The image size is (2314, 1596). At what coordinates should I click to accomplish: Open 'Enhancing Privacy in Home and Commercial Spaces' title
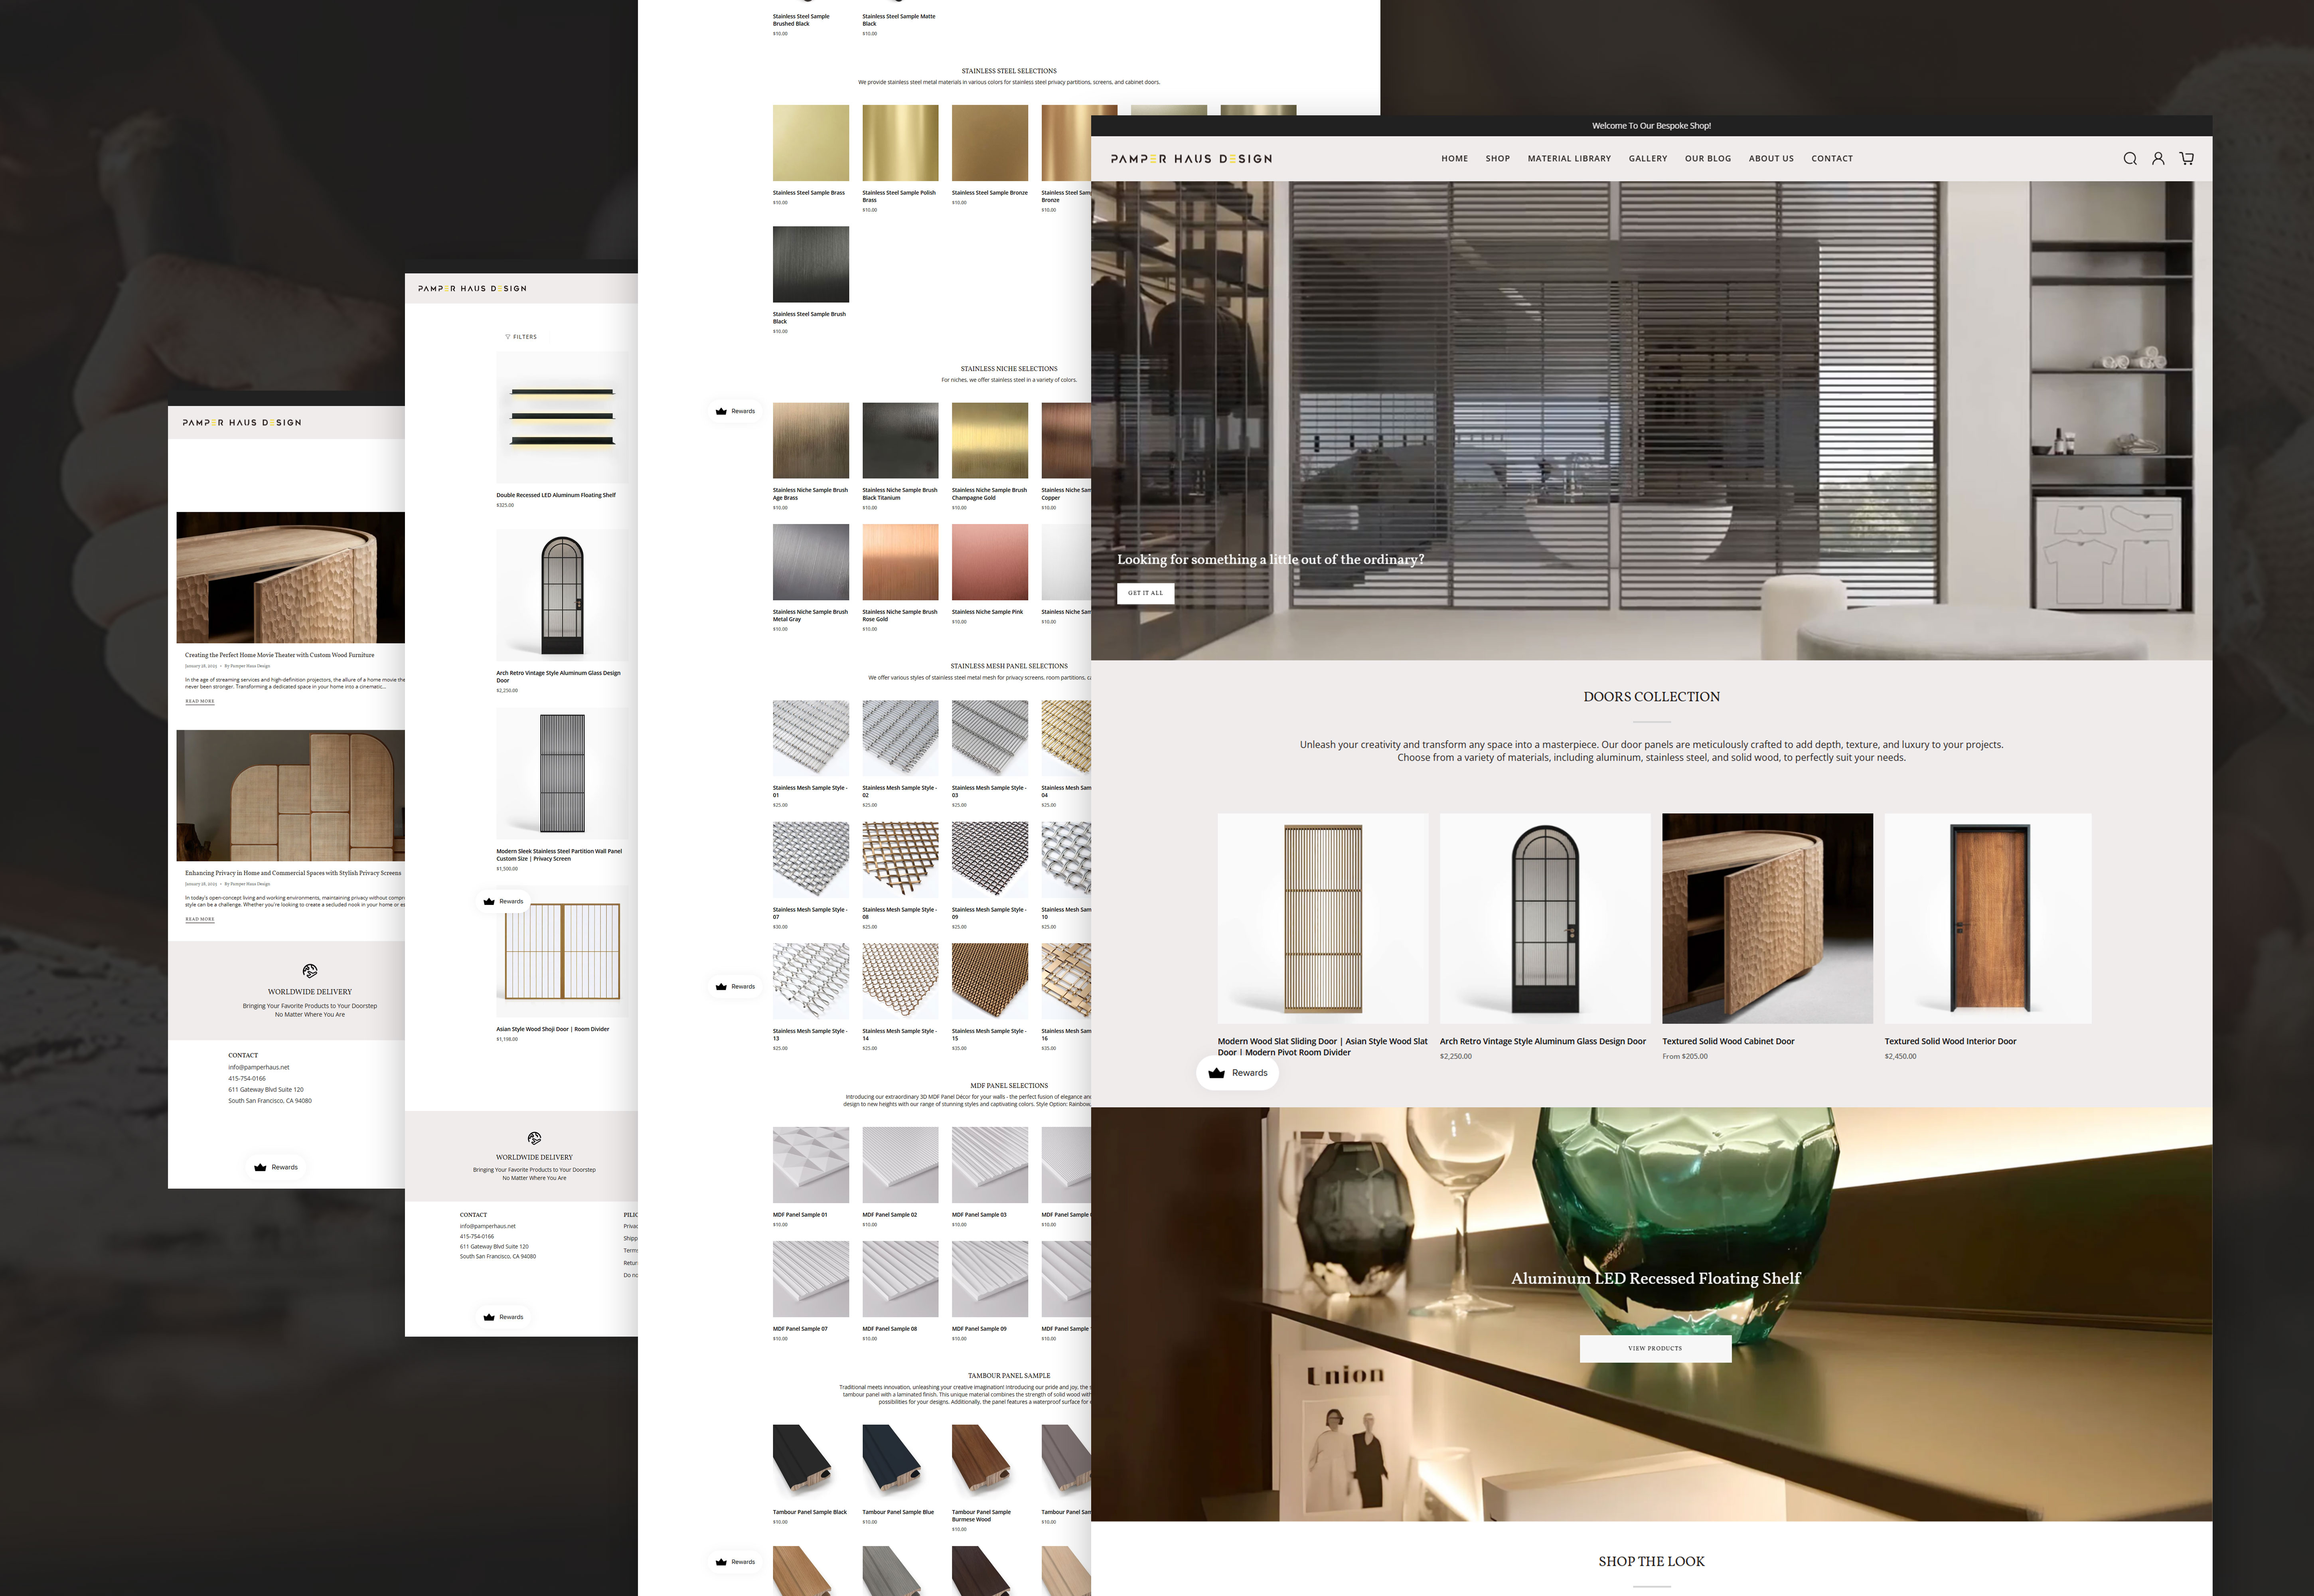(x=292, y=873)
